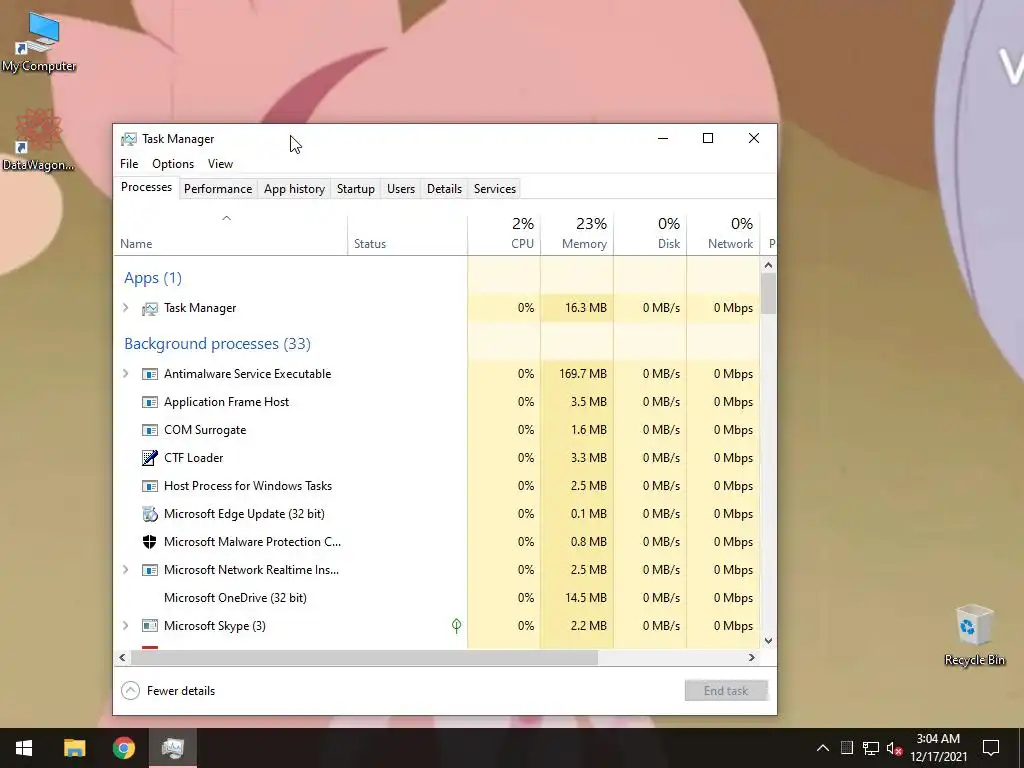Sort processes by Memory column

click(x=577, y=235)
